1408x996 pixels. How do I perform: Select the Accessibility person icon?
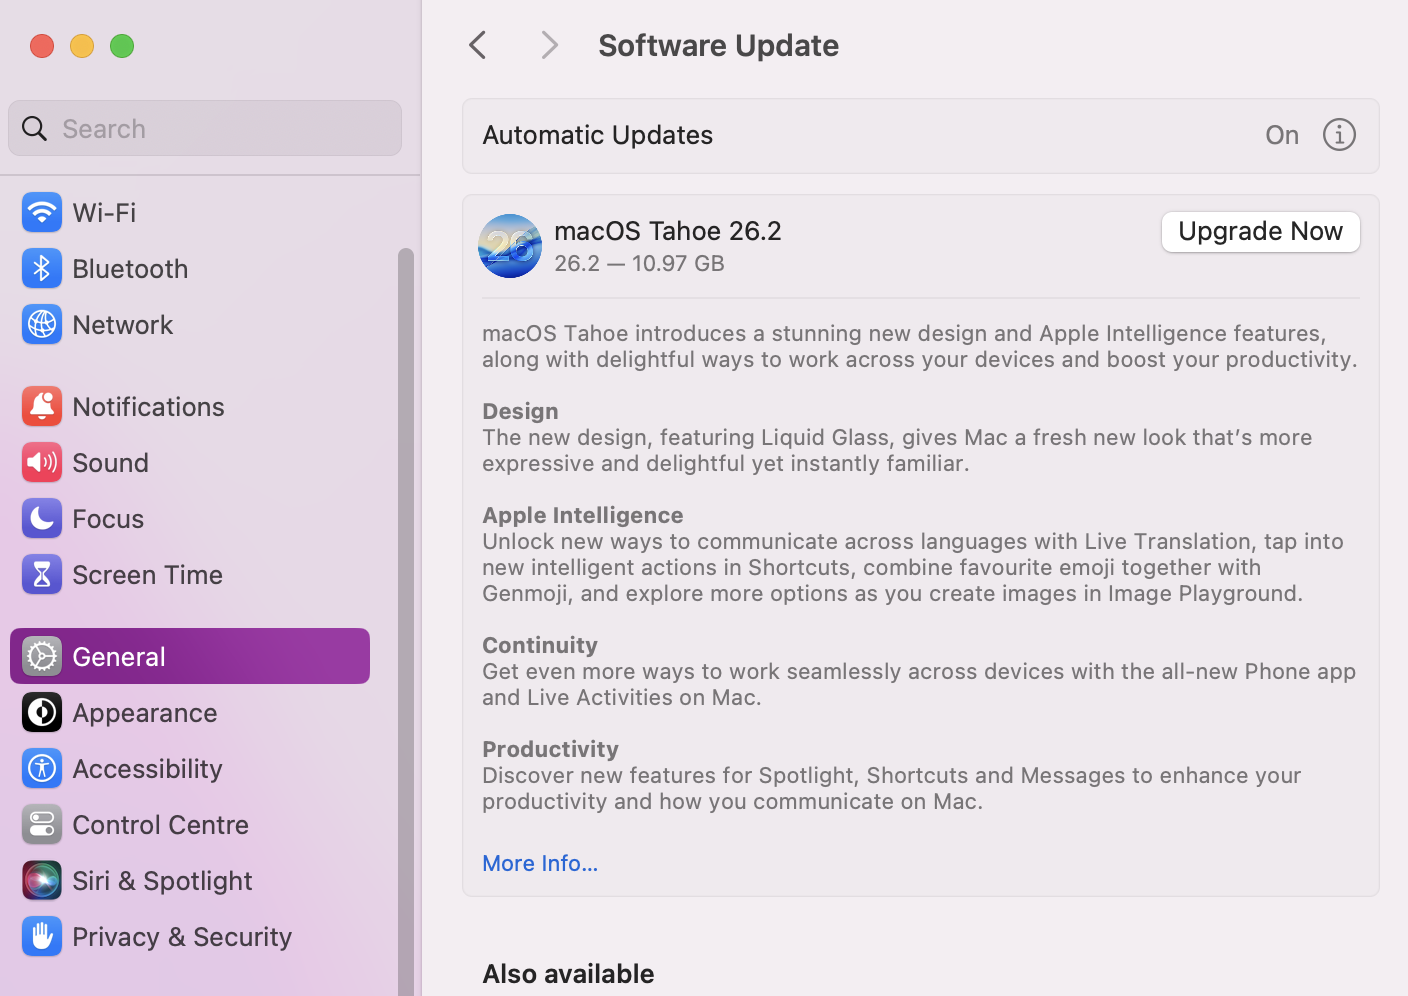coord(42,768)
